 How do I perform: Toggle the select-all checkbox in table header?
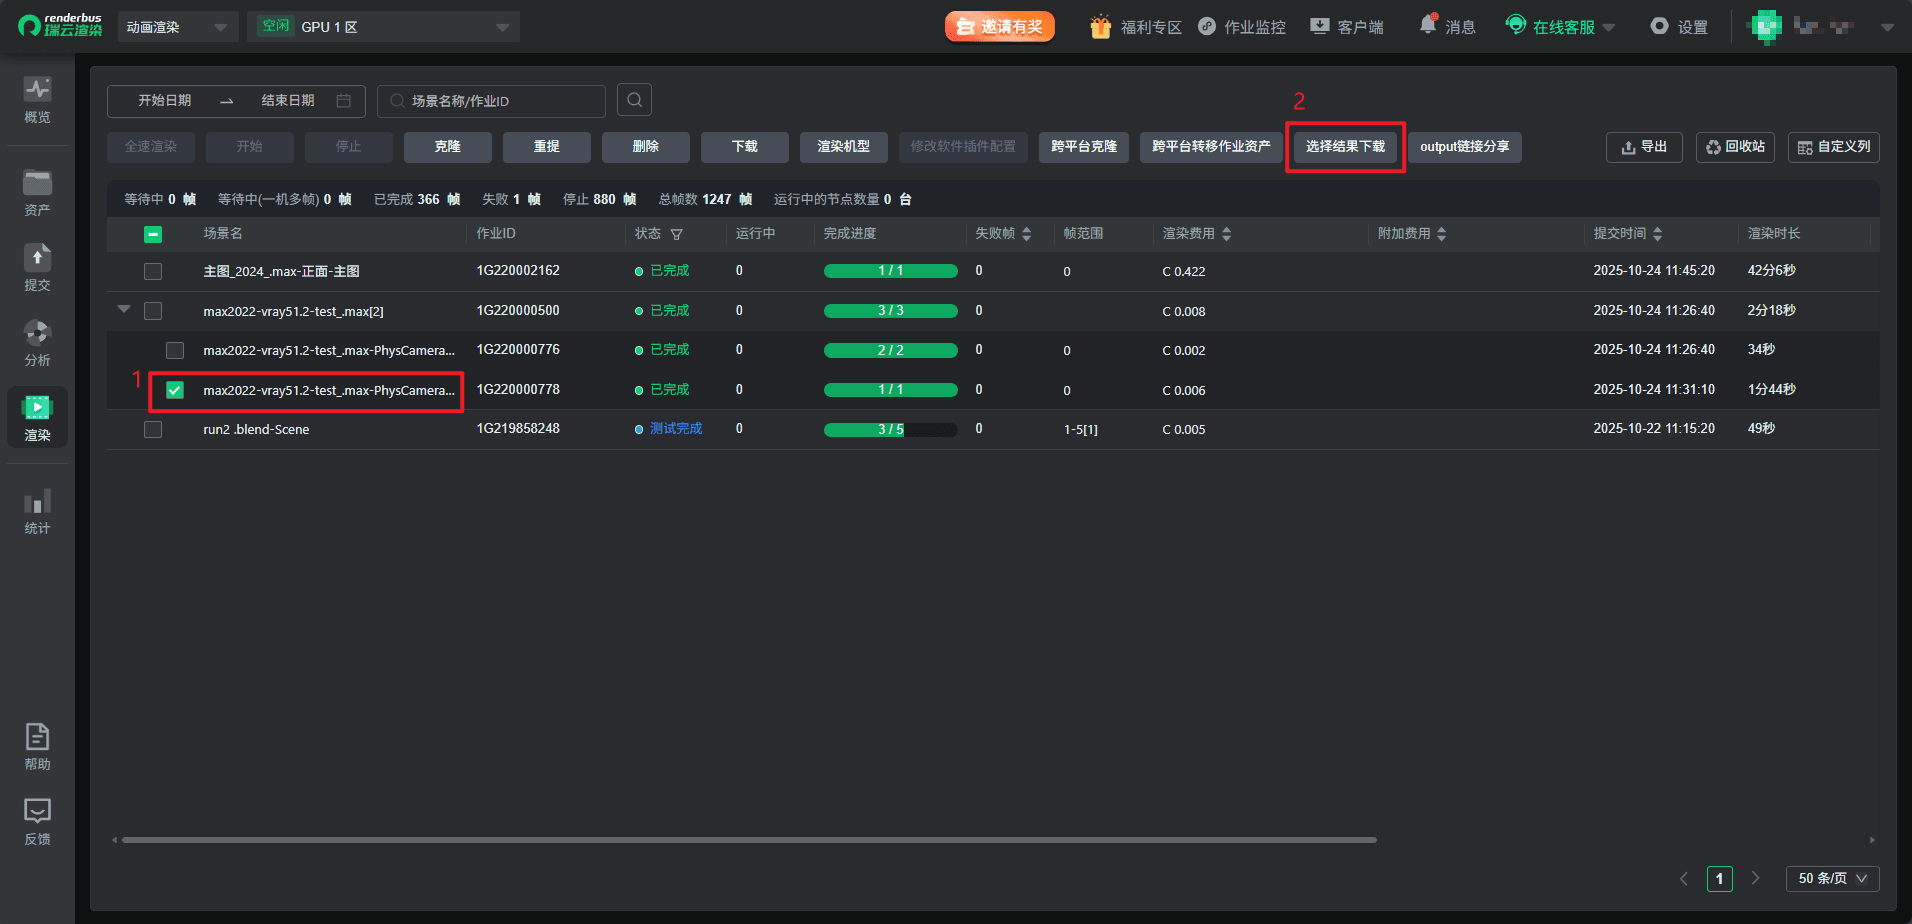point(153,234)
